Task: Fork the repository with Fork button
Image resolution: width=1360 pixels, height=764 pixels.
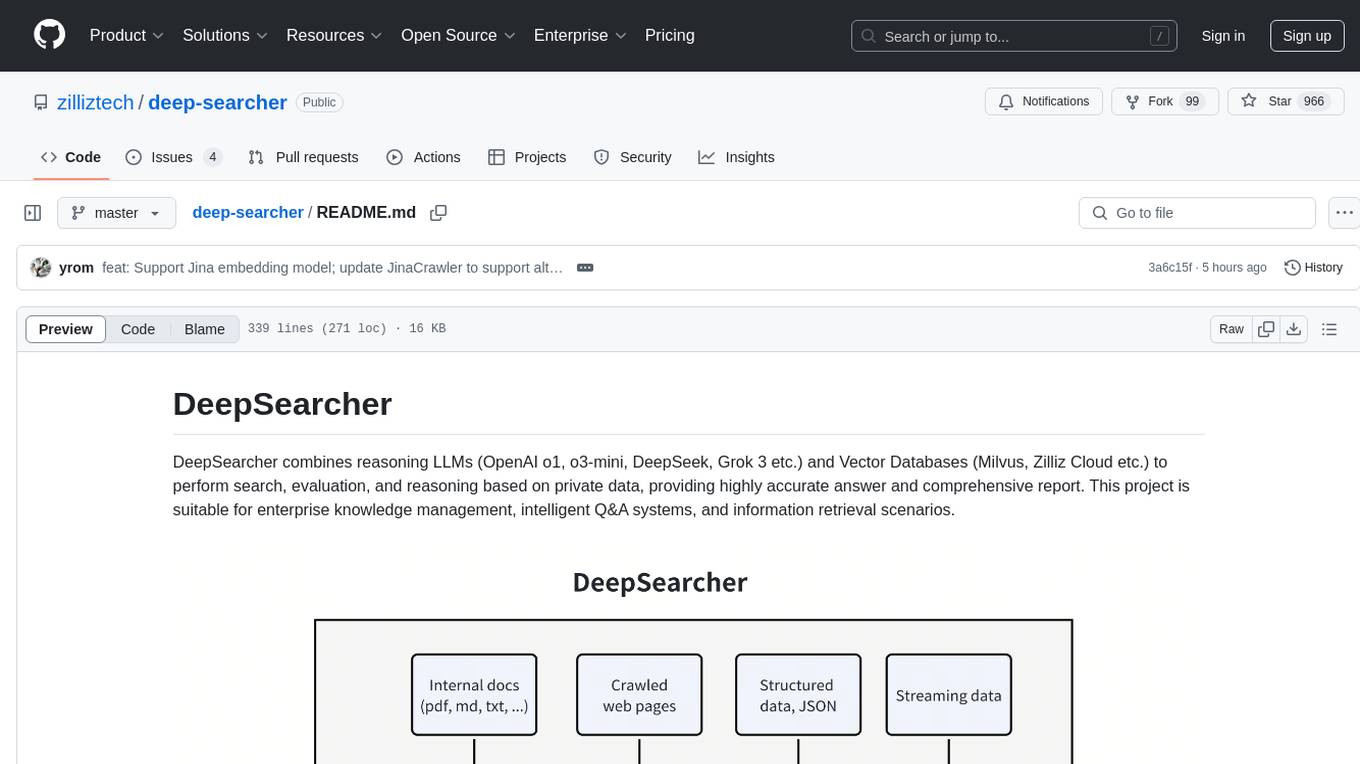Action: (x=1164, y=102)
